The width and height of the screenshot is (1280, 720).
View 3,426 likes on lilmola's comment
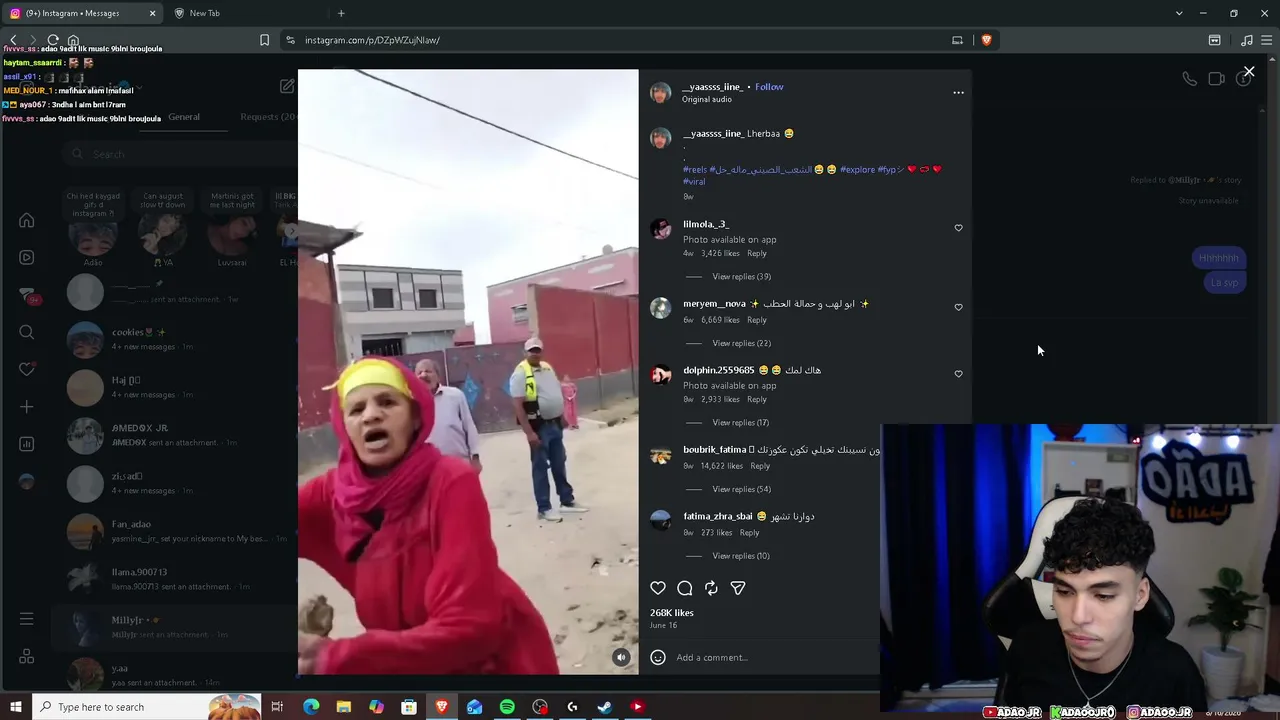click(720, 253)
